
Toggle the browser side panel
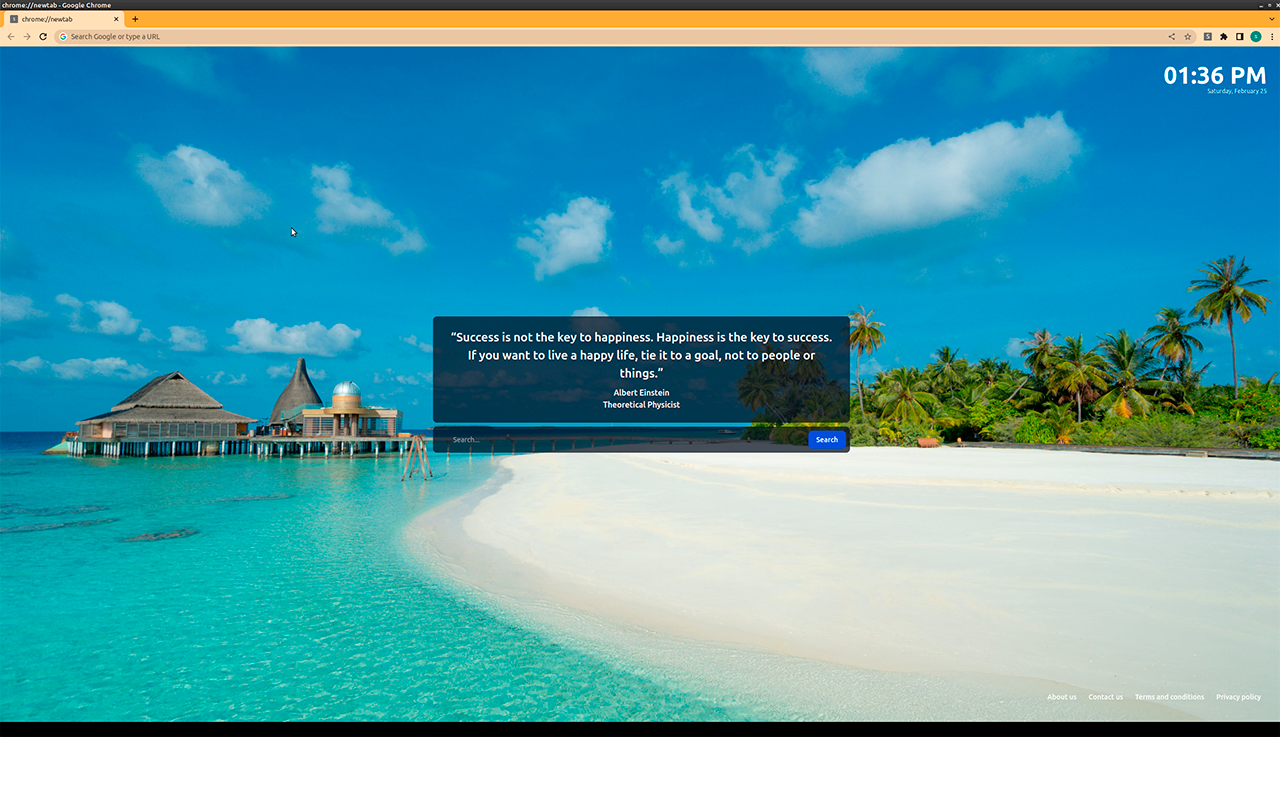1240,37
